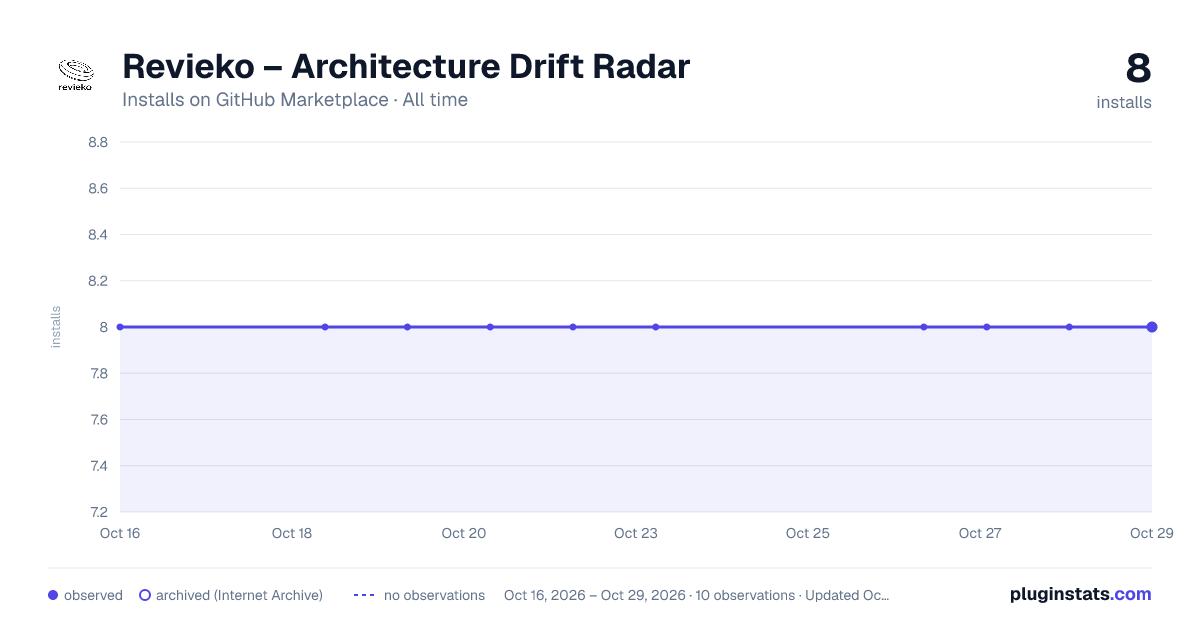Click the Oct 18 x-axis label
1200x630 pixels.
[292, 533]
